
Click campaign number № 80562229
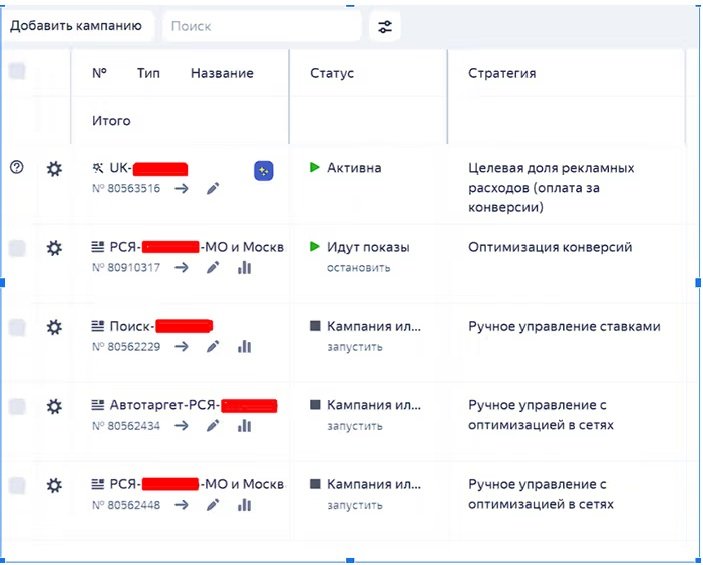[126, 347]
